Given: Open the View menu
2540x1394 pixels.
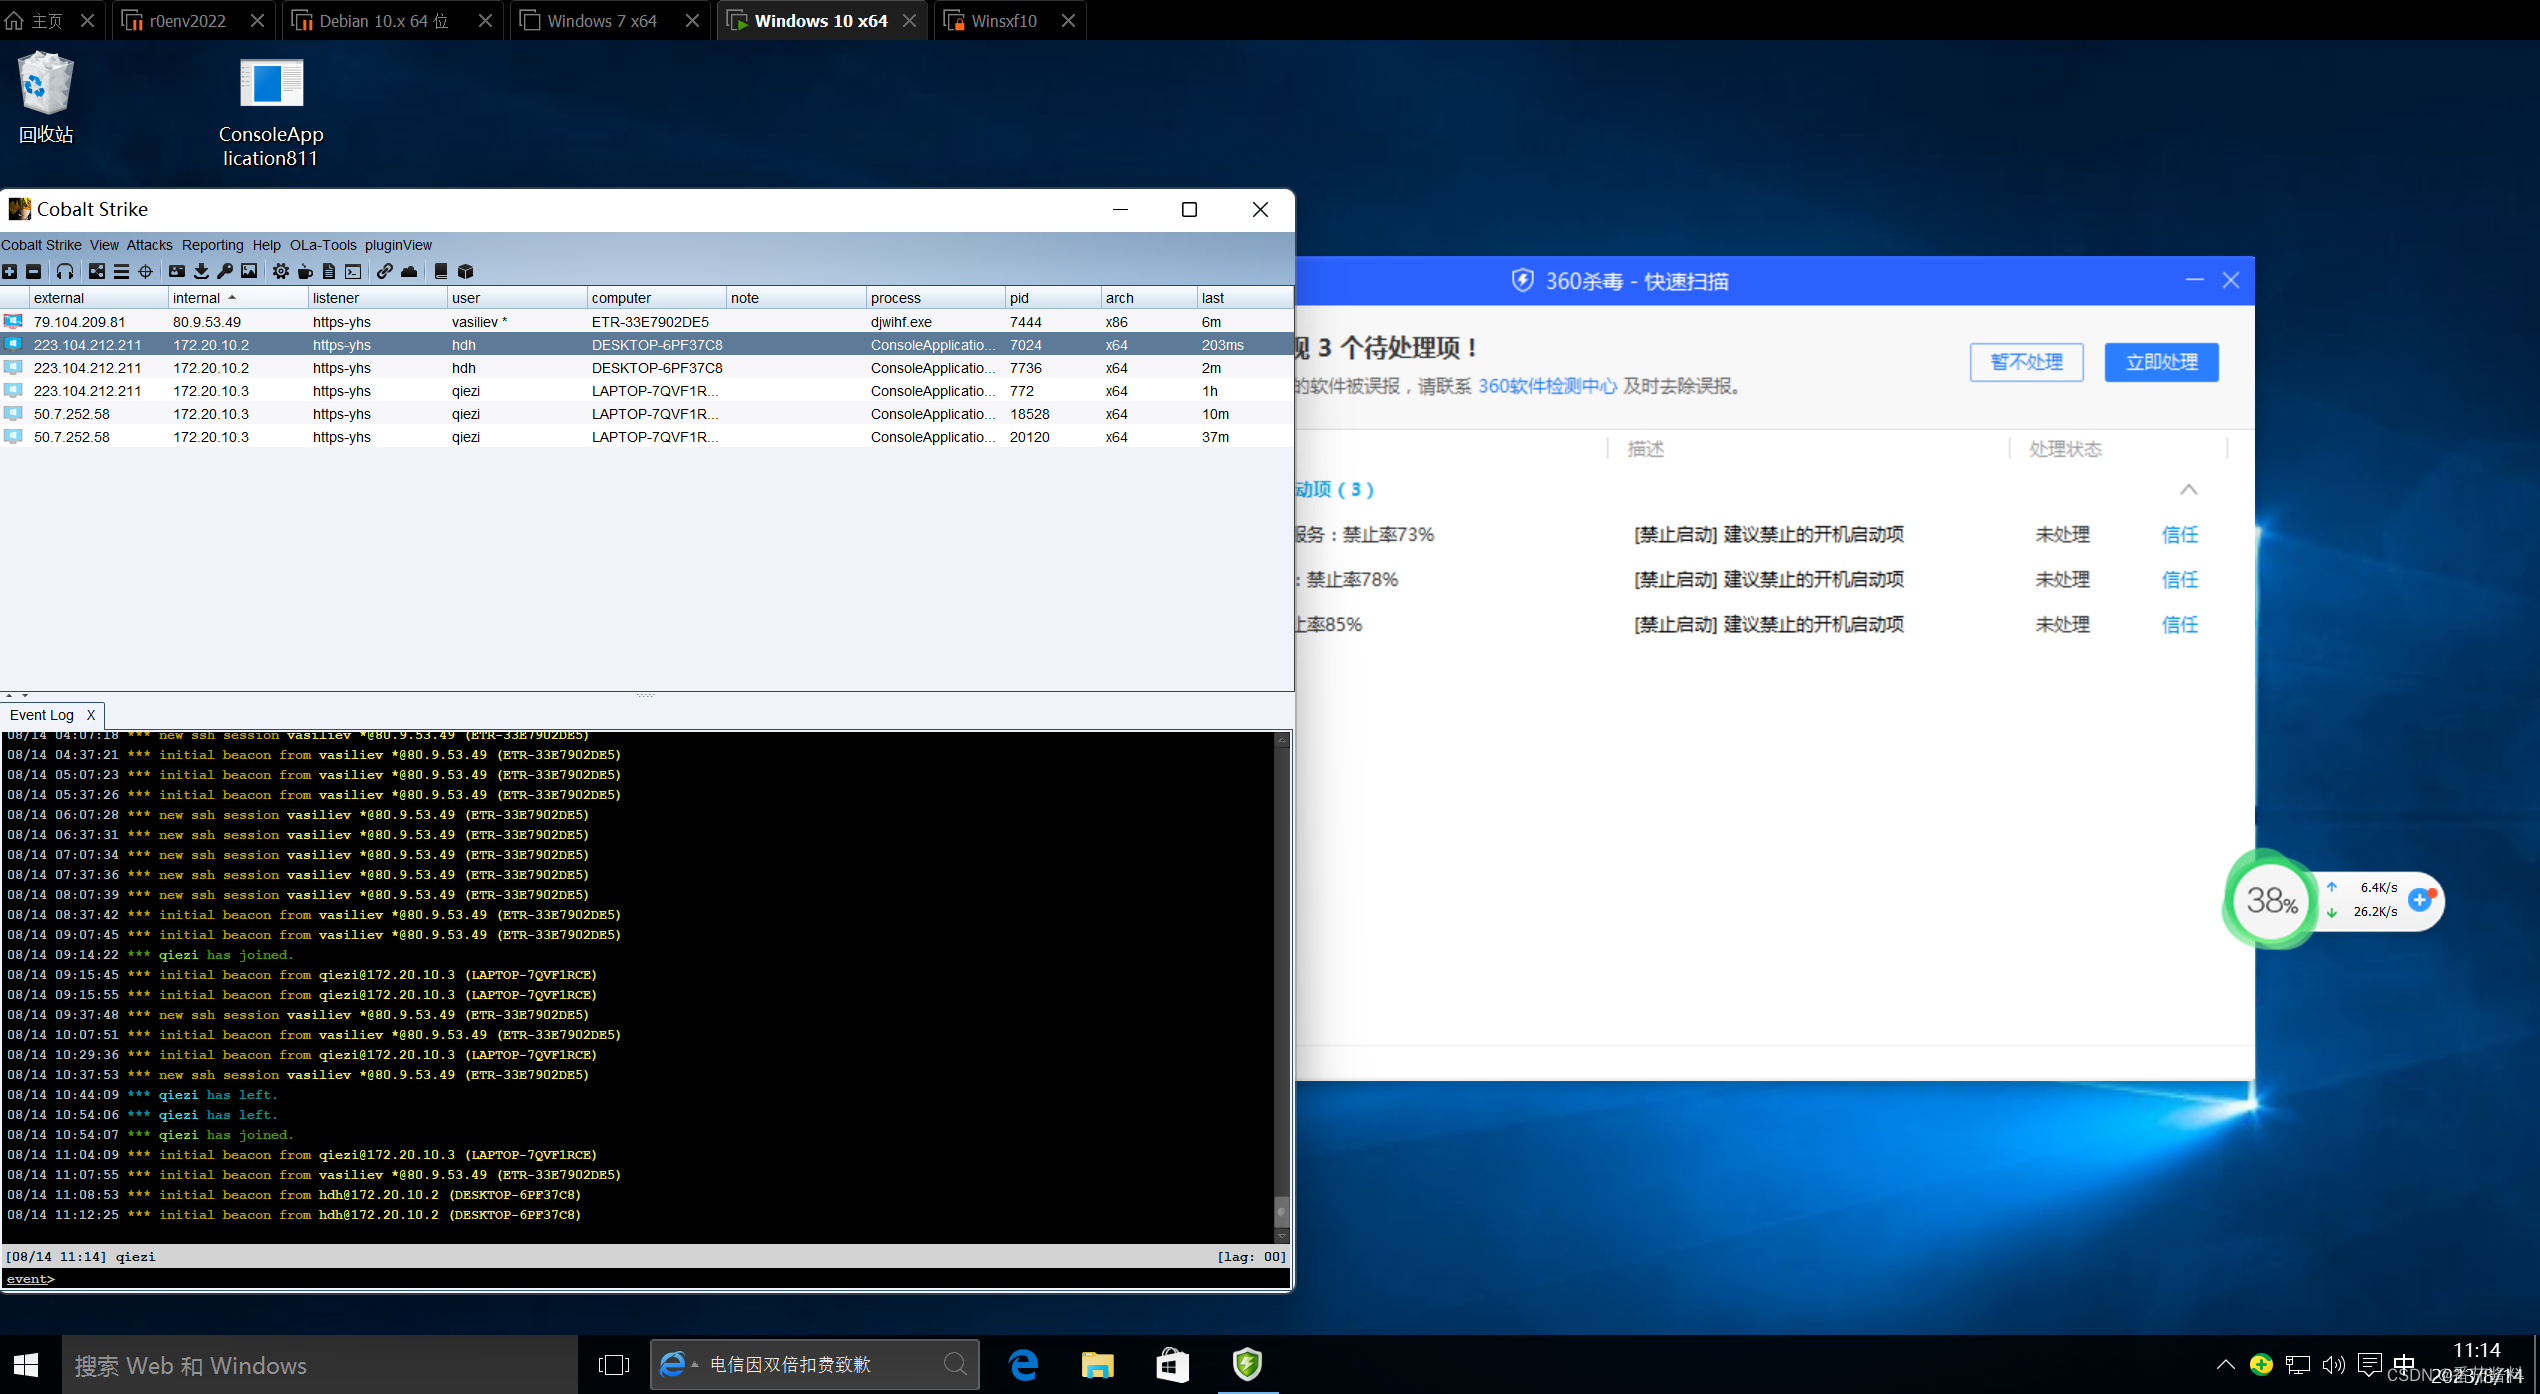Looking at the screenshot, I should (x=104, y=245).
